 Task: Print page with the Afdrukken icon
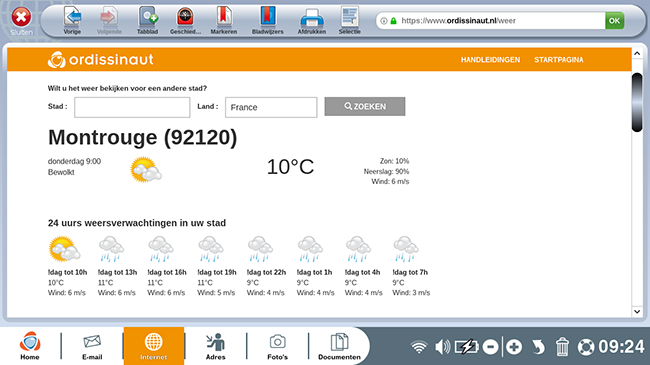pos(312,18)
